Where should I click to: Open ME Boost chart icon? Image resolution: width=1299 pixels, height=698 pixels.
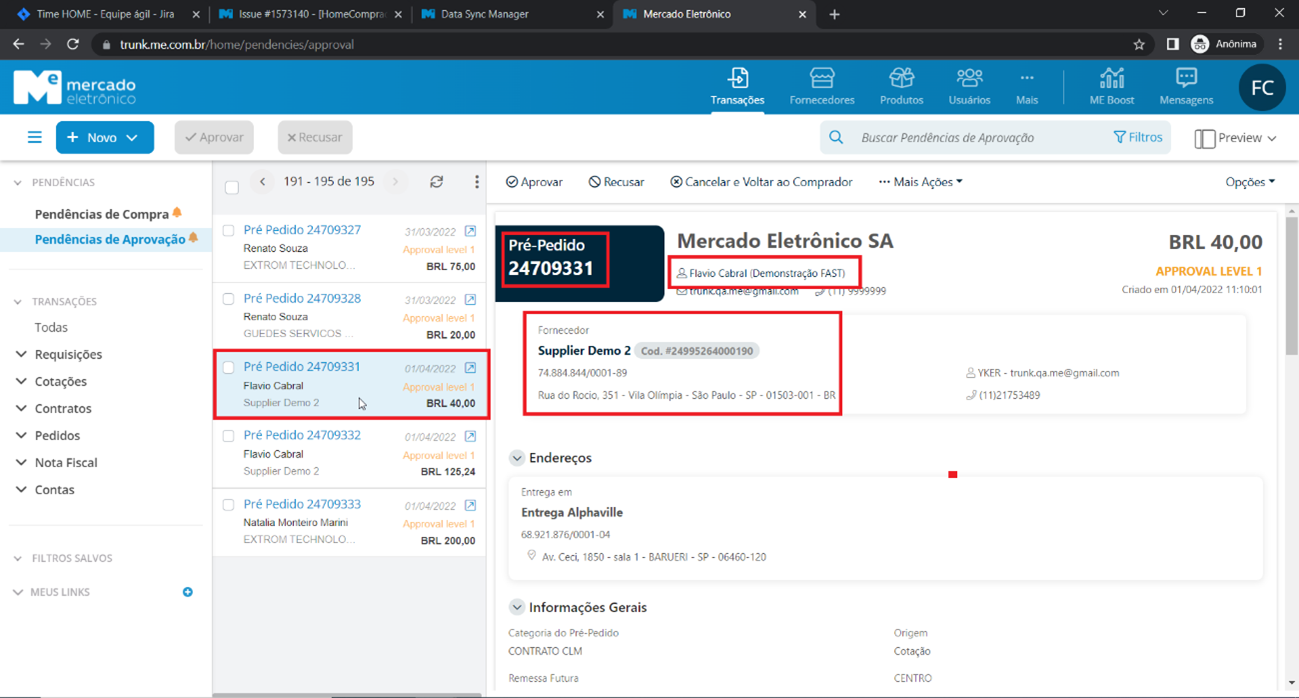(x=1111, y=79)
